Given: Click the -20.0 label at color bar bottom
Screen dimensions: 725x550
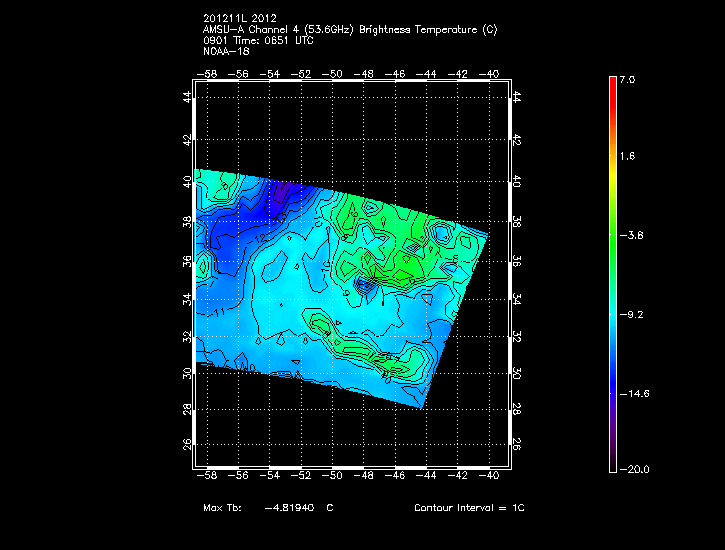Looking at the screenshot, I should coord(632,470).
